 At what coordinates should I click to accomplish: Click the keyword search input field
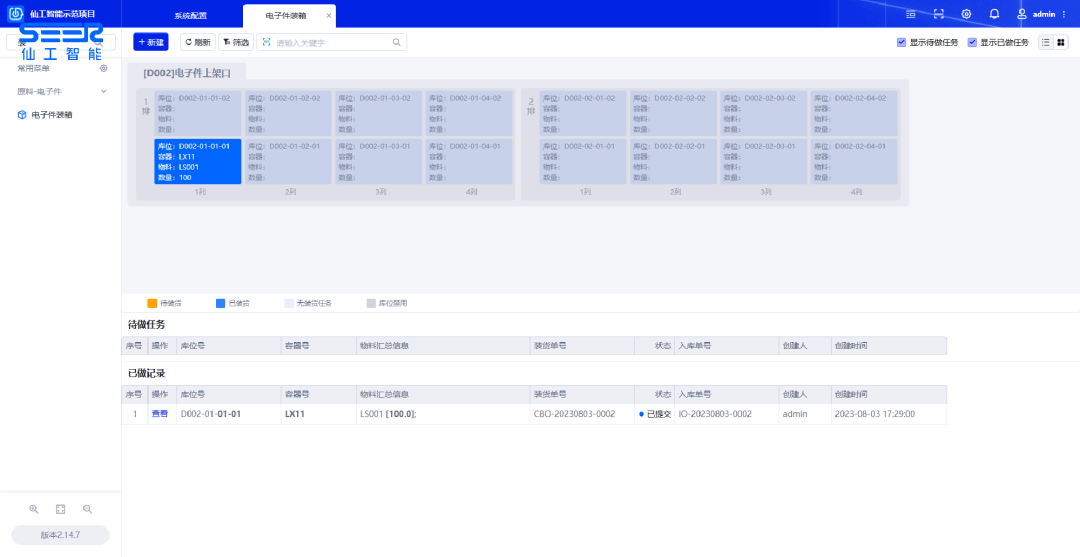tap(332, 42)
